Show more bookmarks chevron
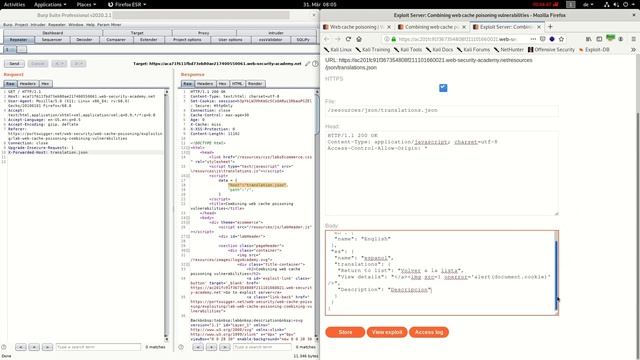This screenshot has width=640, height=360. 633,49
